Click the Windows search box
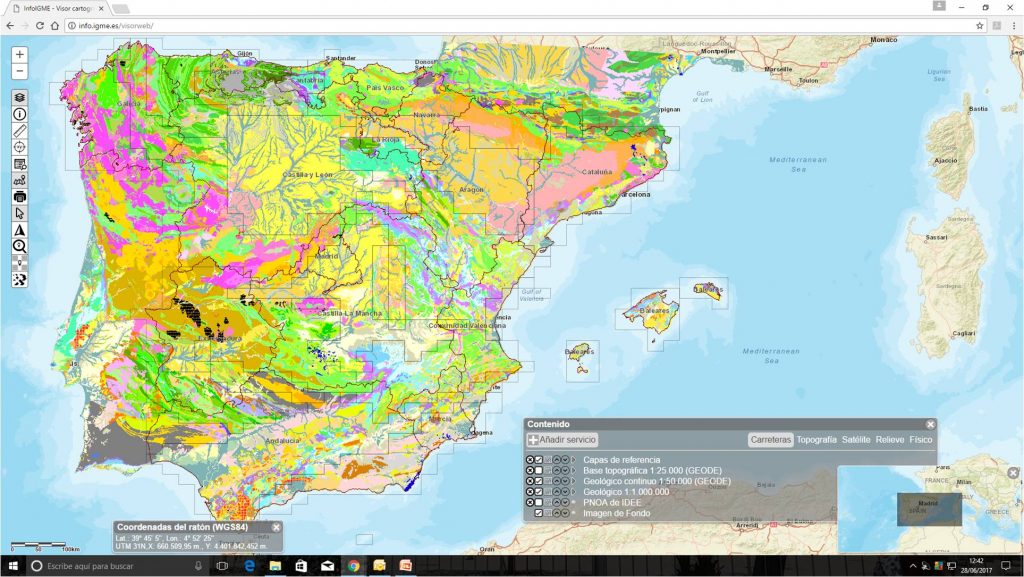This screenshot has width=1024, height=577. tap(118, 566)
